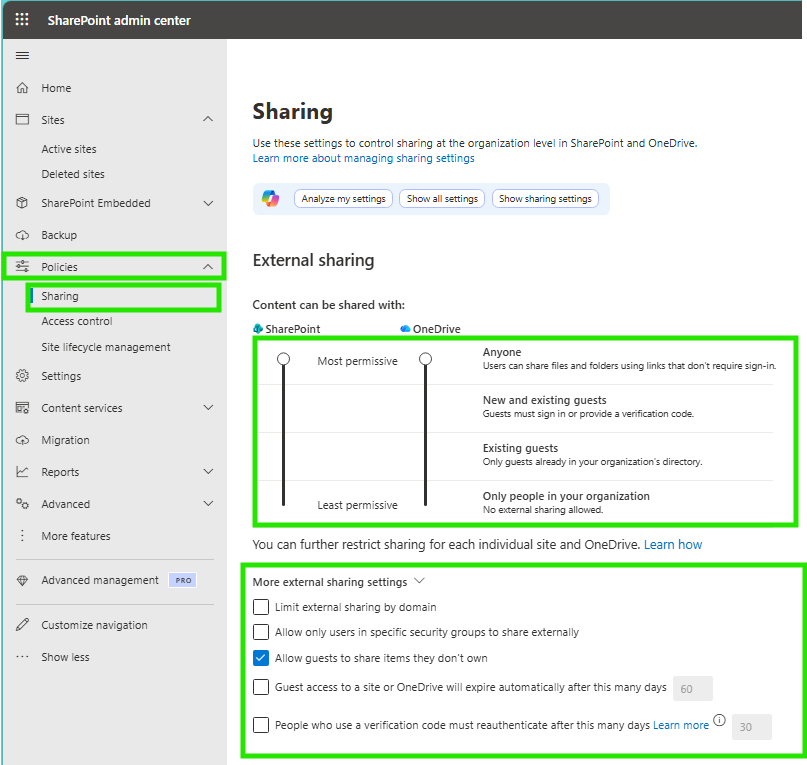Viewport: 807px width, 765px height.
Task: Open the app launcher waffle icon
Action: 22,20
